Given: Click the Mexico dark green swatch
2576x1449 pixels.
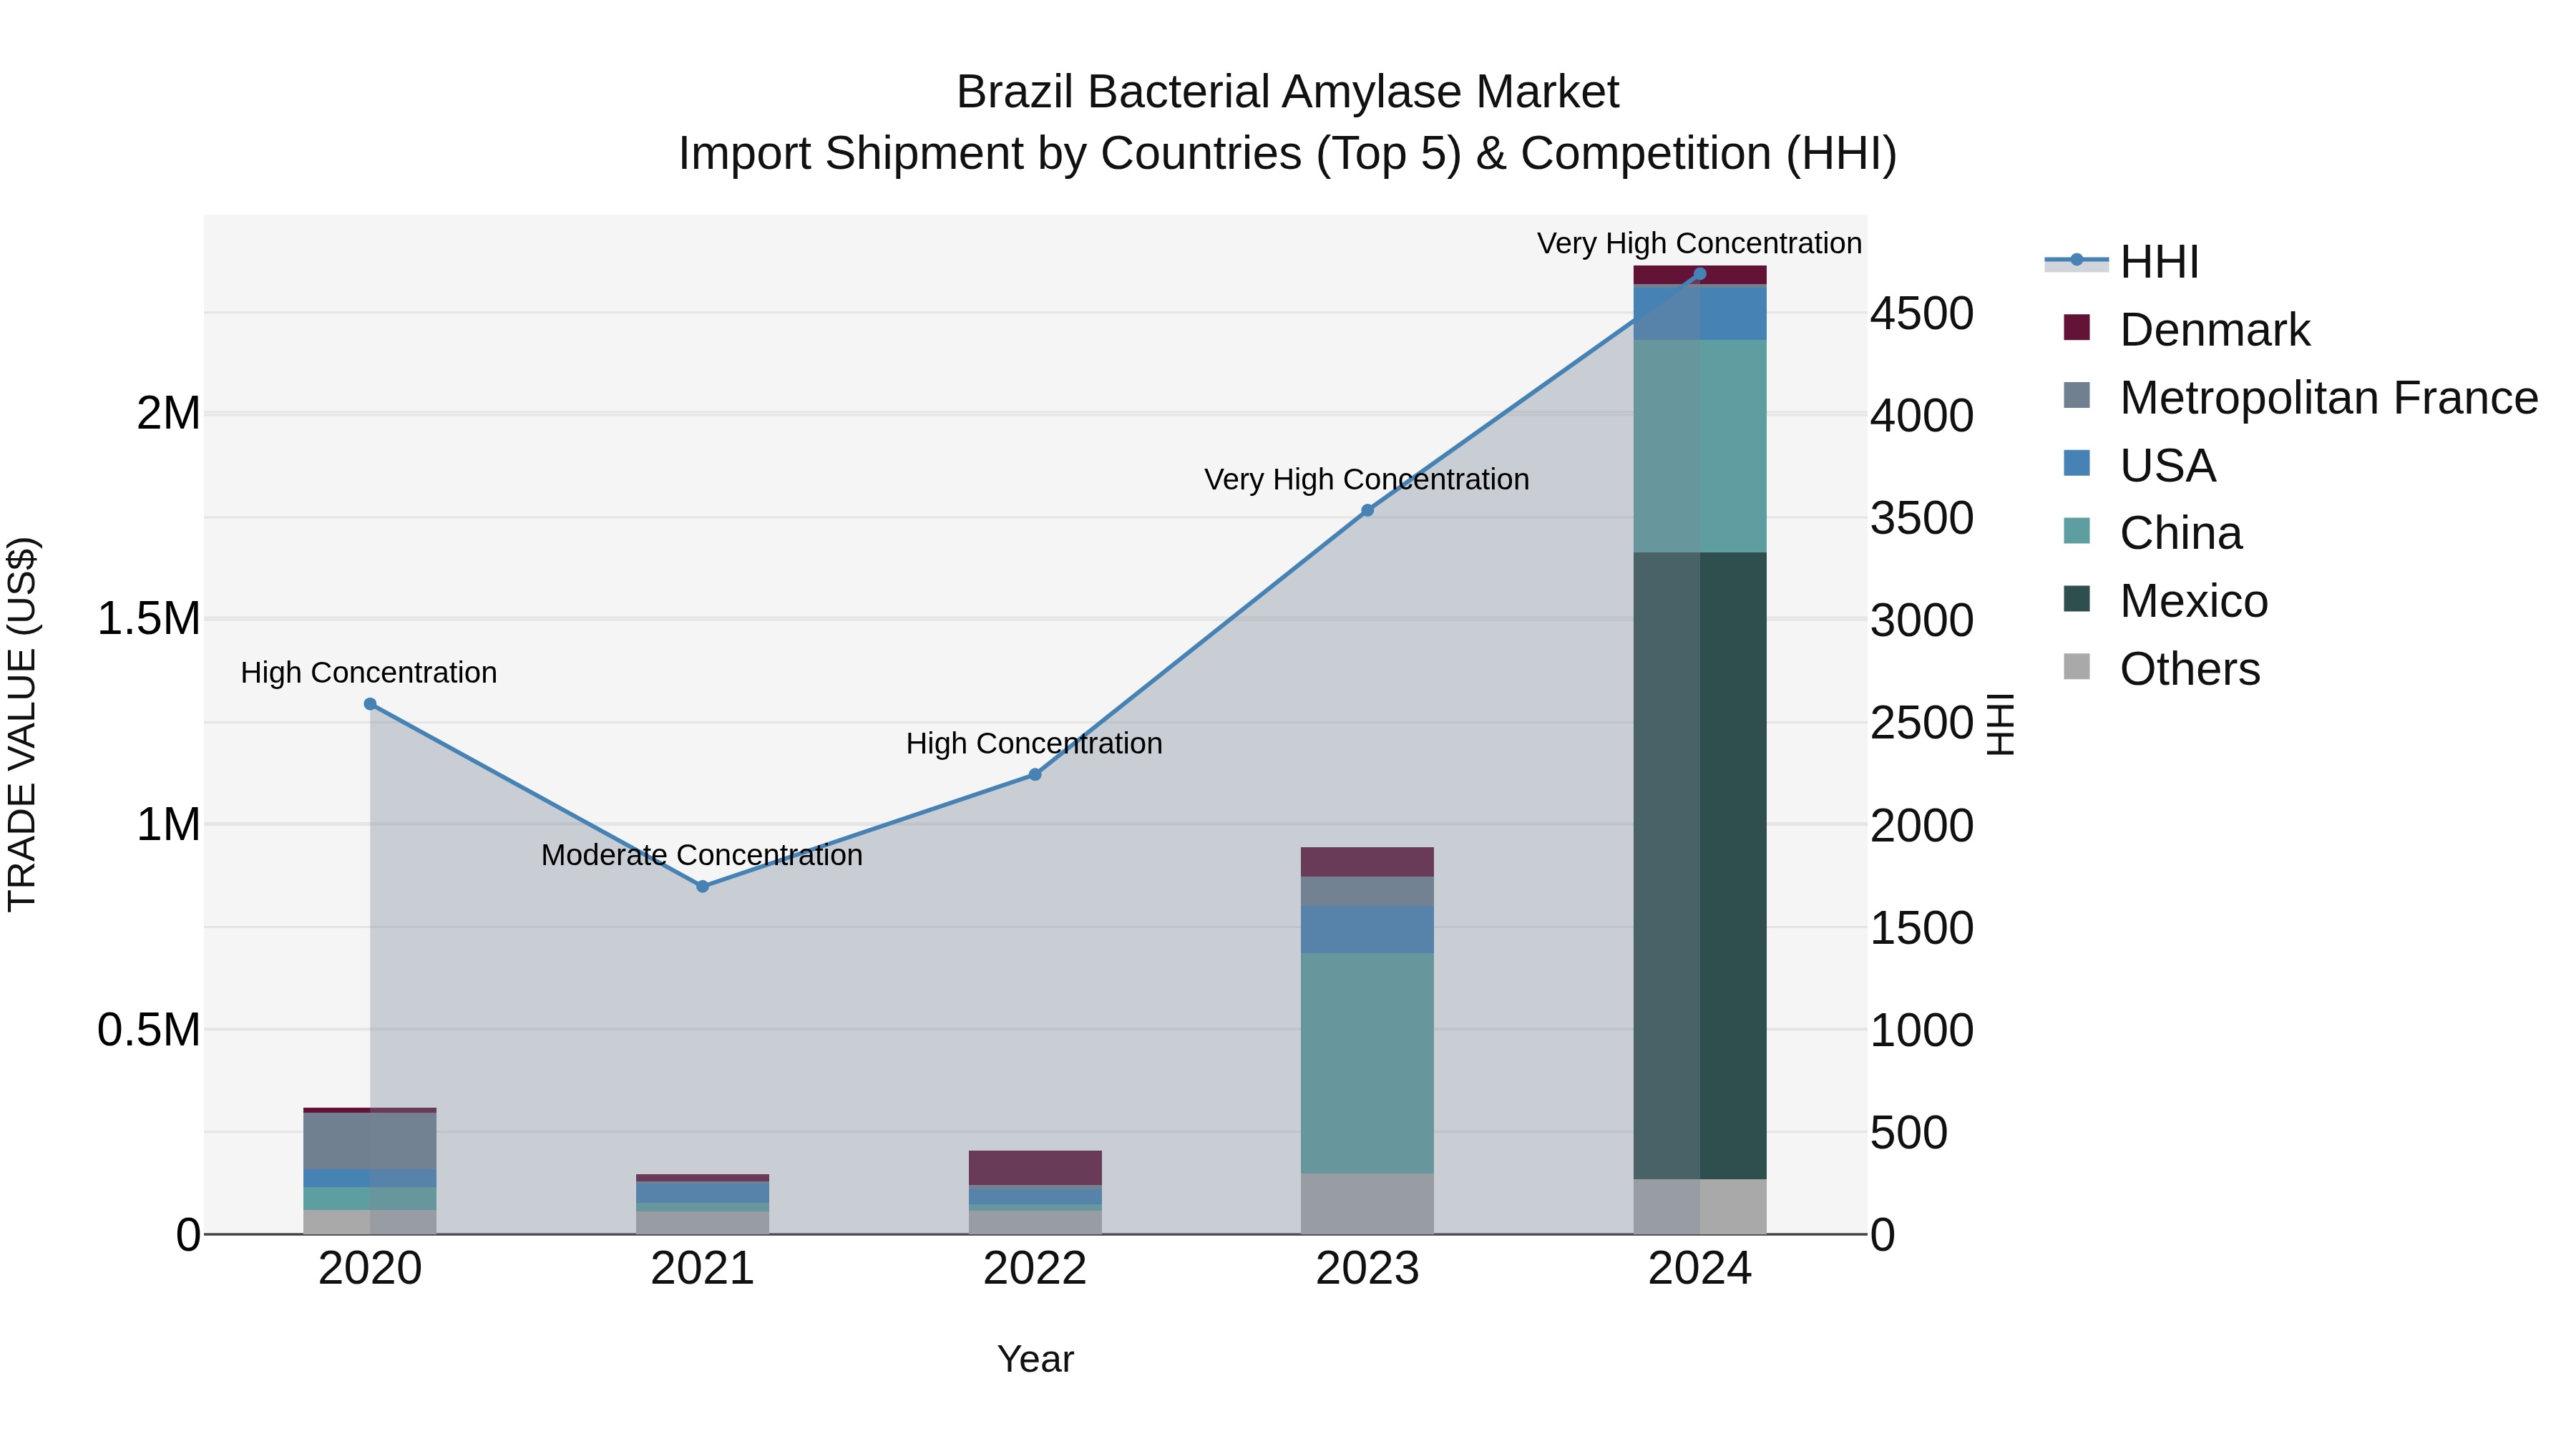Looking at the screenshot, I should tap(2077, 598).
